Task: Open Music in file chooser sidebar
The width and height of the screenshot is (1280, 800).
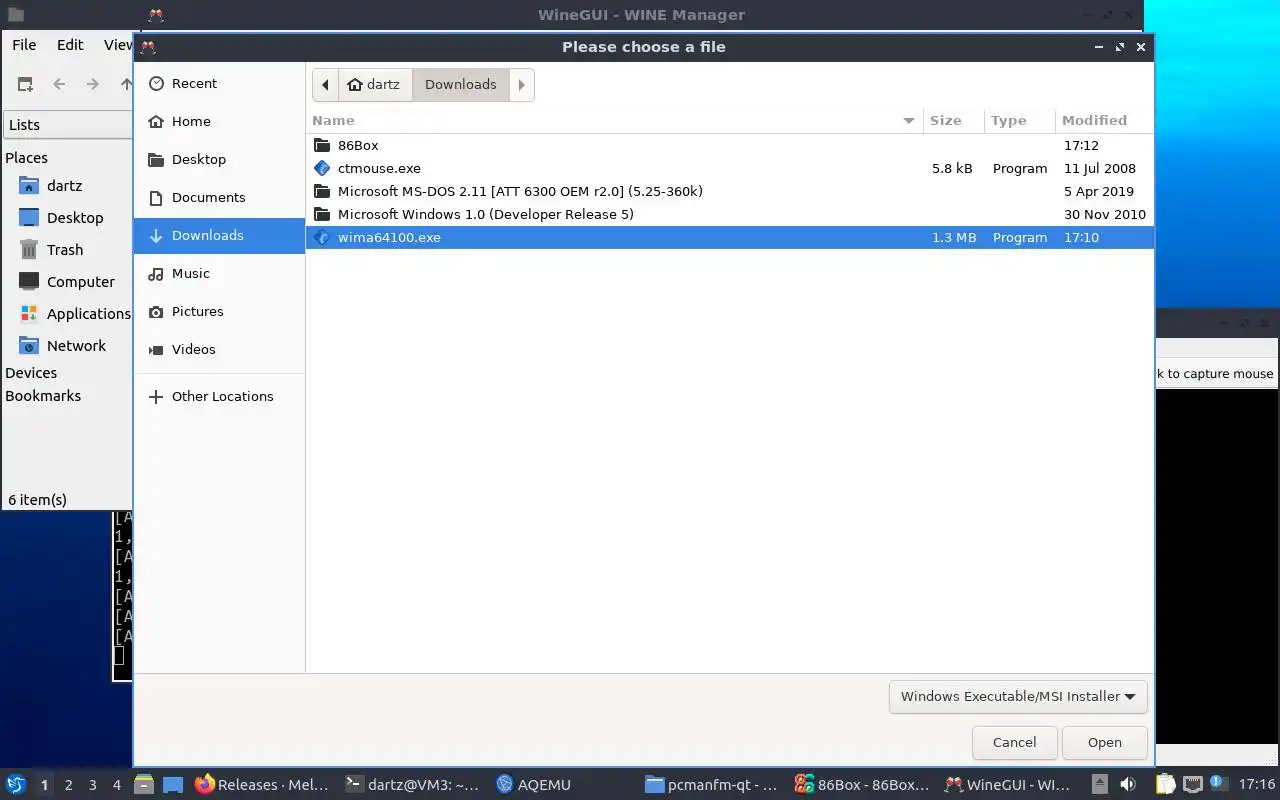Action: point(219,274)
